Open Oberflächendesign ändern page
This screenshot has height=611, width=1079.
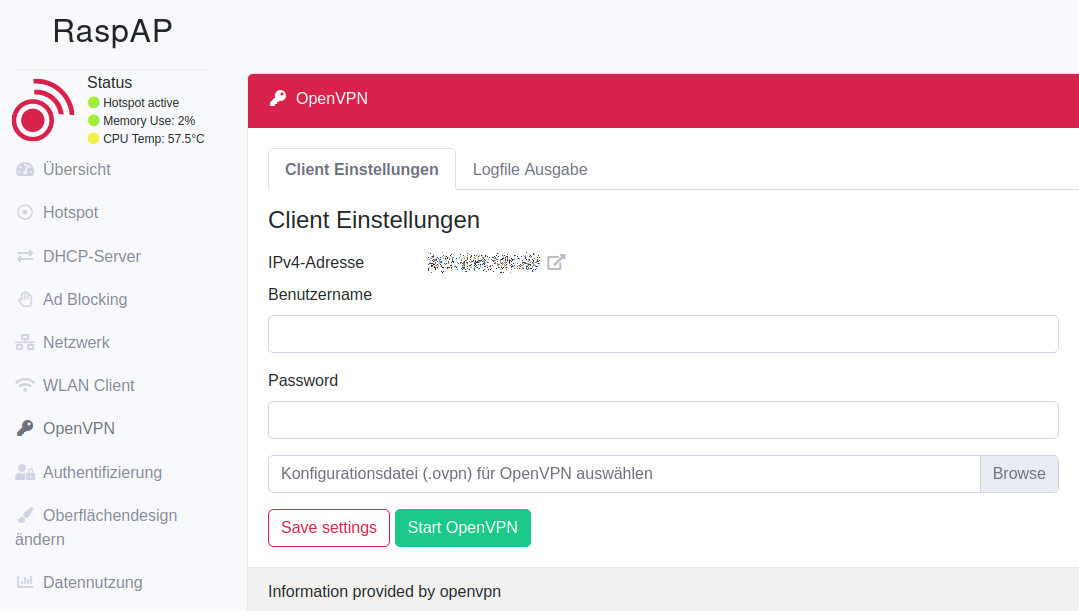tap(96, 527)
